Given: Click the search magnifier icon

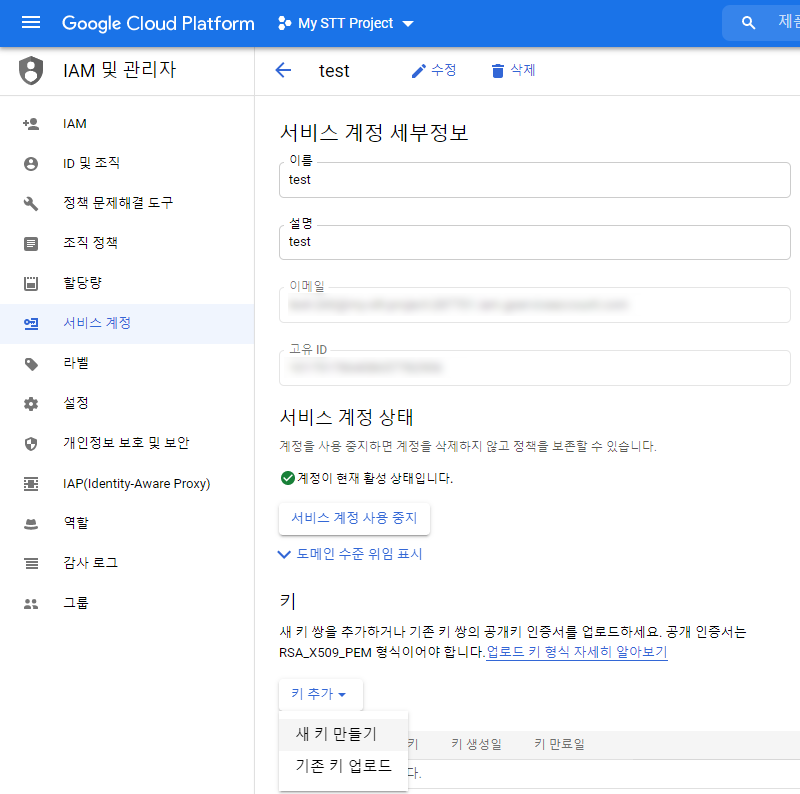Looking at the screenshot, I should (748, 22).
